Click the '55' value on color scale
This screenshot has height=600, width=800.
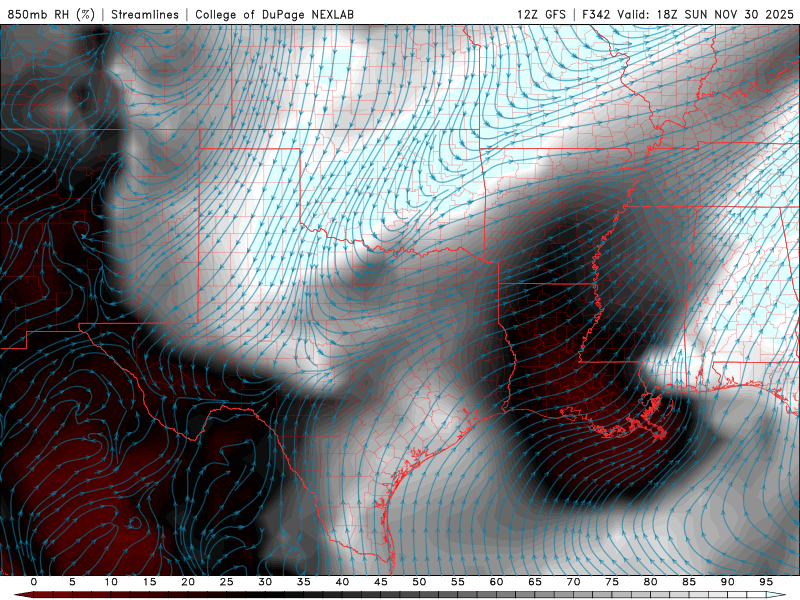tap(458, 582)
